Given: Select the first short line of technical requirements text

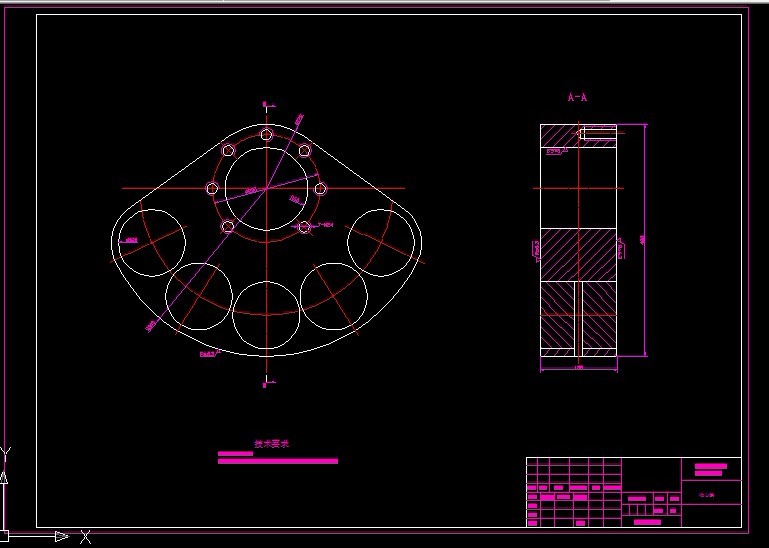Looking at the screenshot, I should (x=235, y=454).
